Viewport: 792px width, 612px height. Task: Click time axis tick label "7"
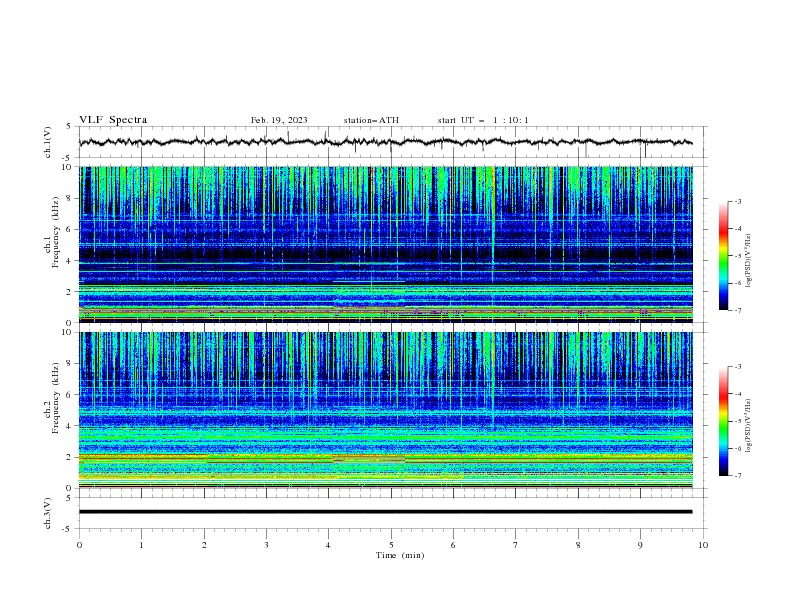pyautogui.click(x=516, y=545)
